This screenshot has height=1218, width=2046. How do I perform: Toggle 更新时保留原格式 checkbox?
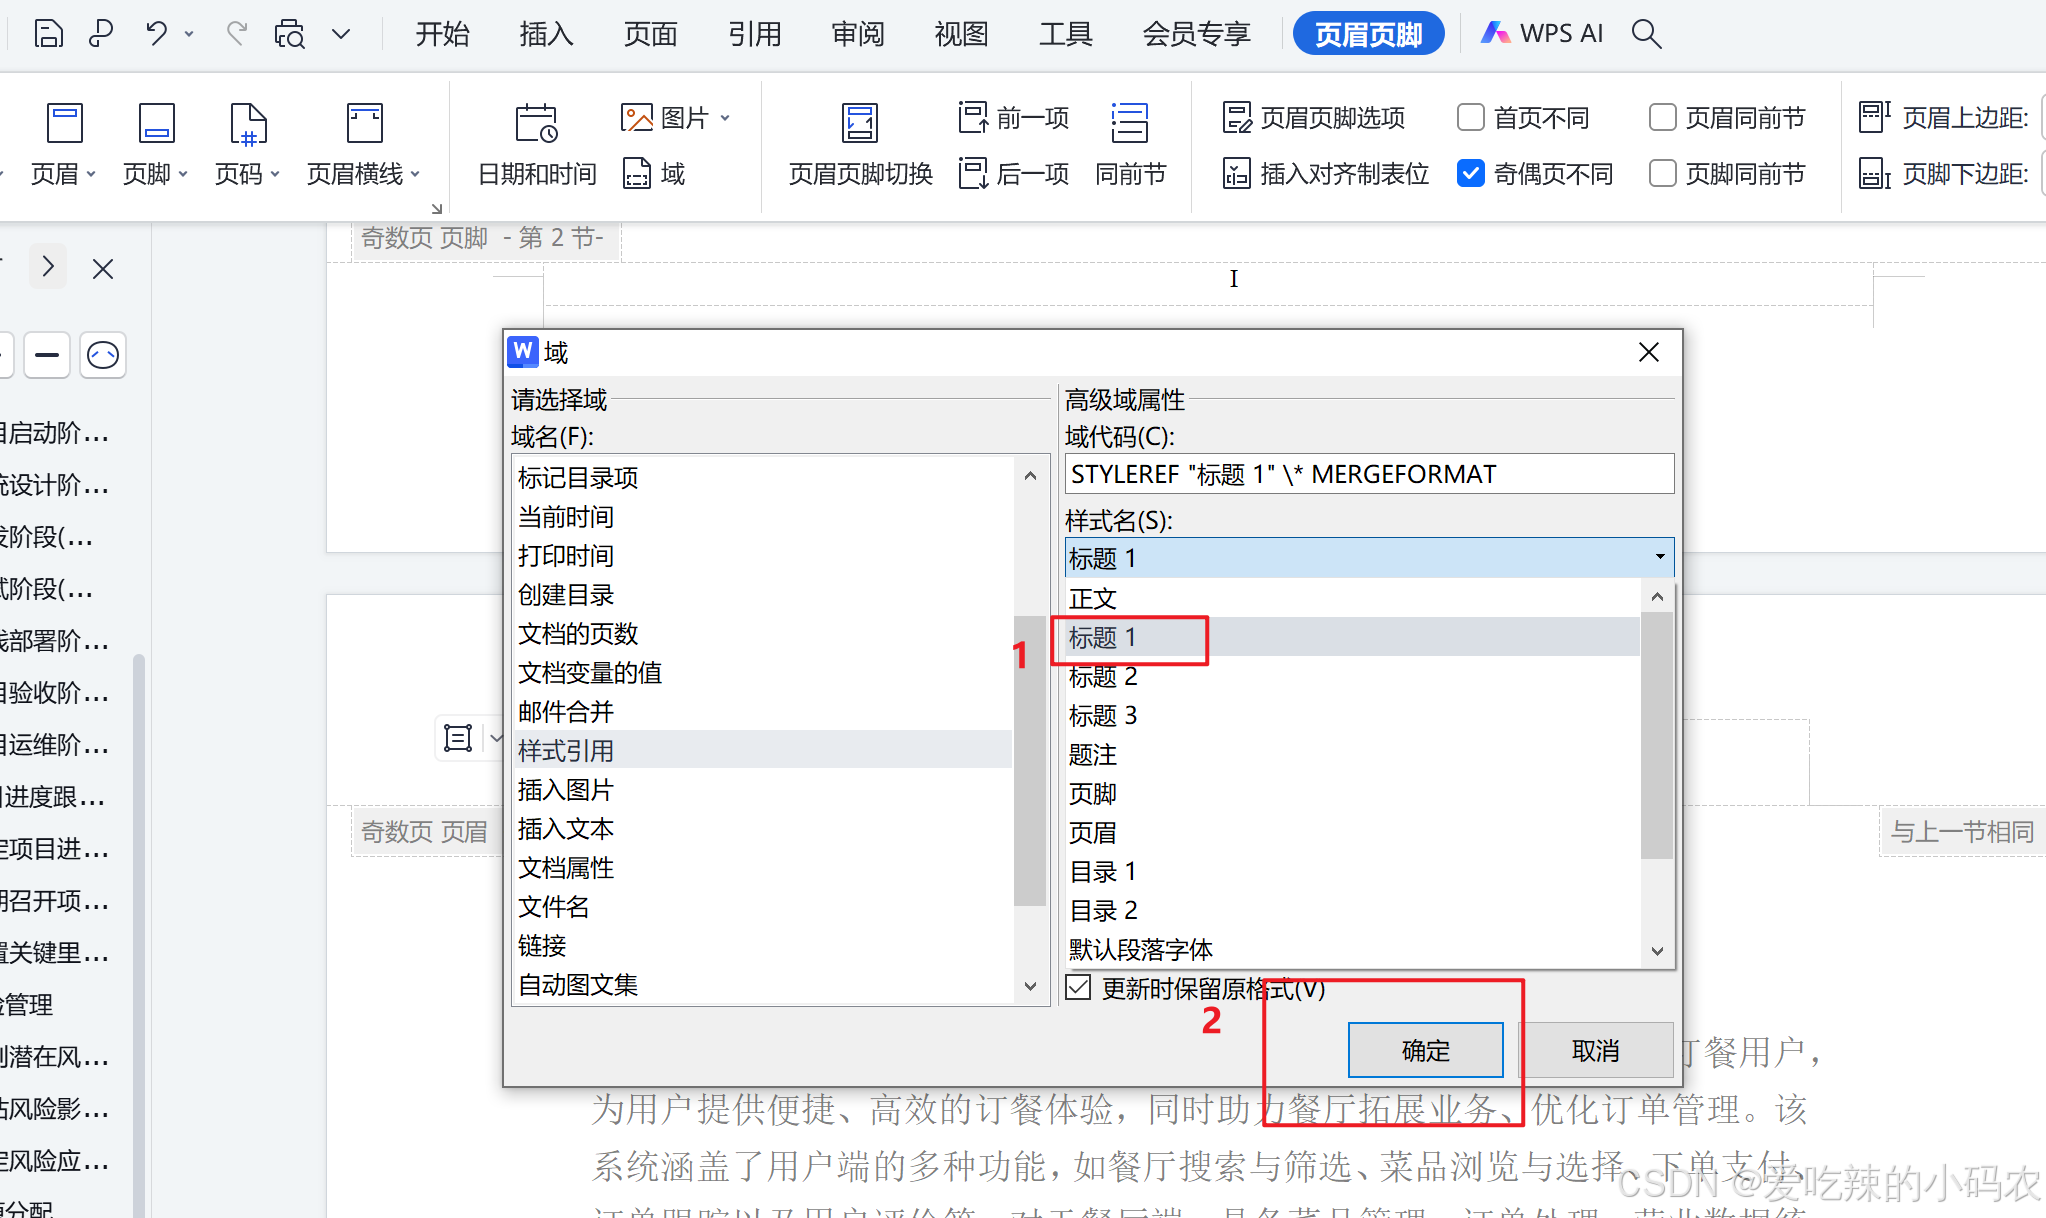tap(1079, 988)
